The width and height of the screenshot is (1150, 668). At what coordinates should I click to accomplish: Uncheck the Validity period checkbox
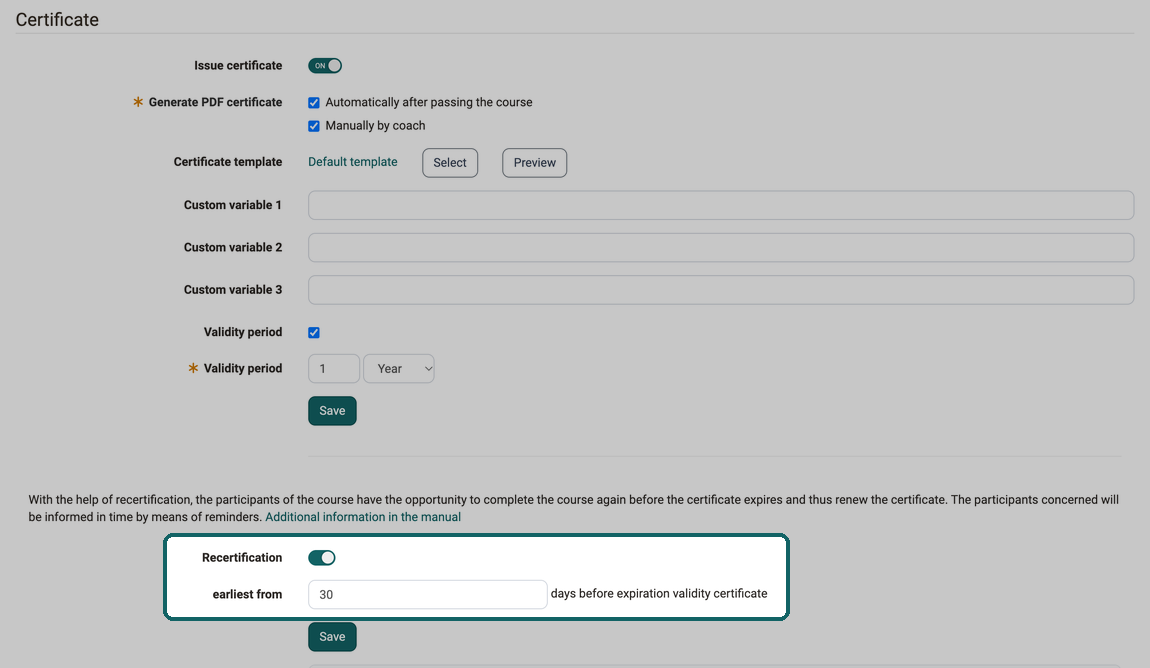coord(314,333)
